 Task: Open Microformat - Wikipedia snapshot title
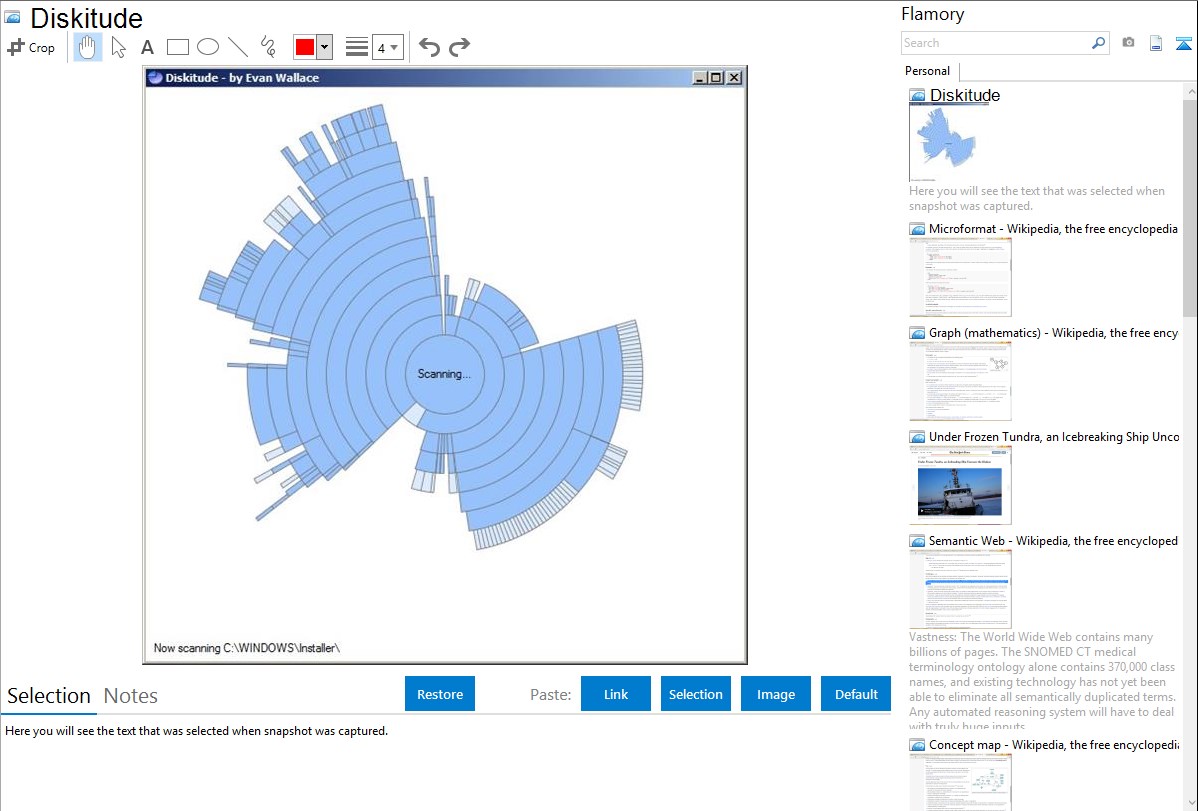pyautogui.click(x=1054, y=229)
